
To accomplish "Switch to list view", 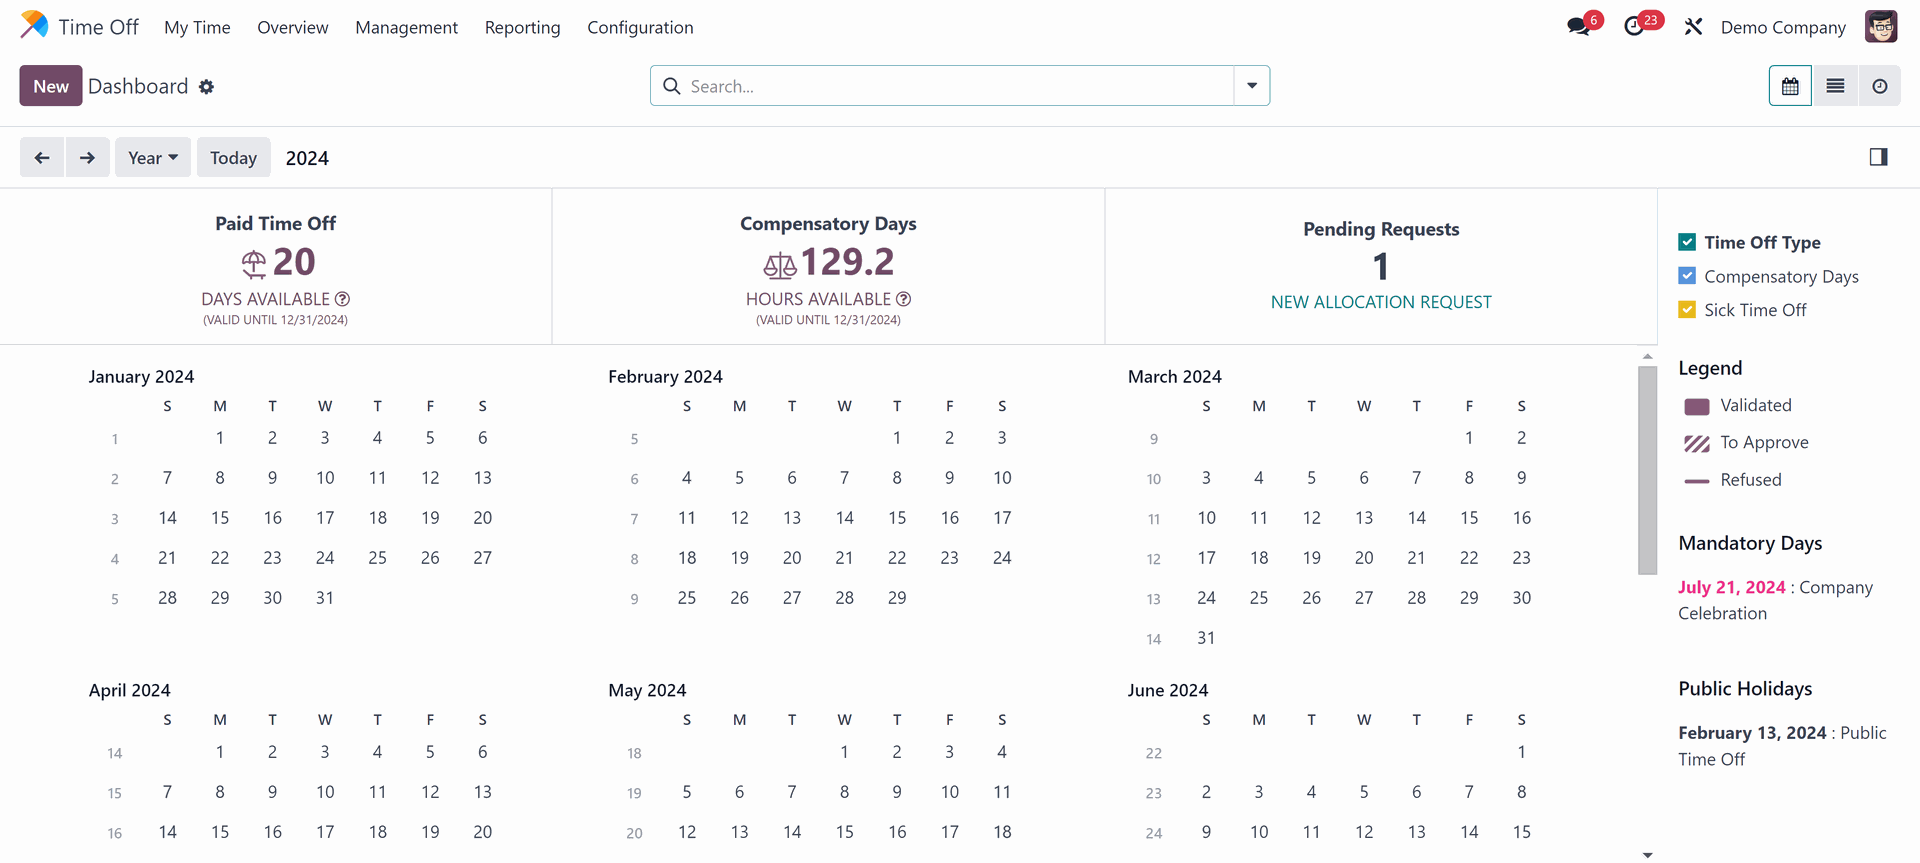I will 1835,86.
